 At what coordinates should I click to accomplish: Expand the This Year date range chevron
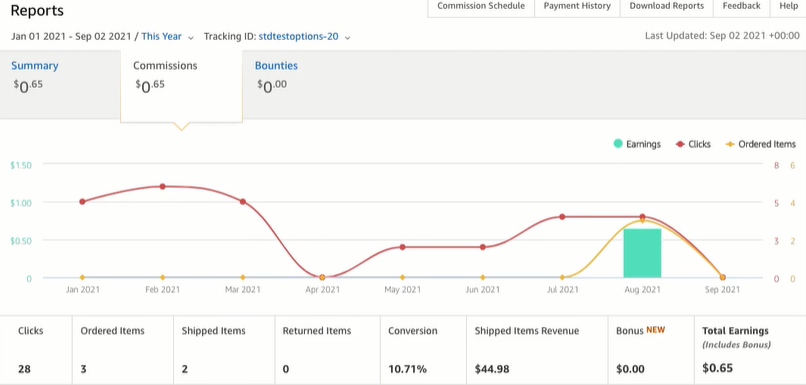191,38
